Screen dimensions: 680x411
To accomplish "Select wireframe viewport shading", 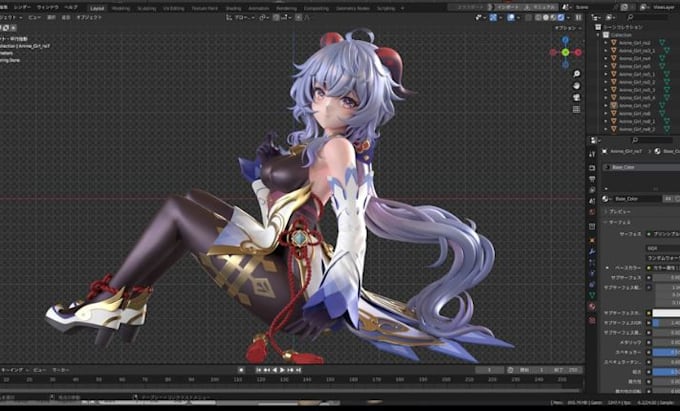I will (538, 17).
